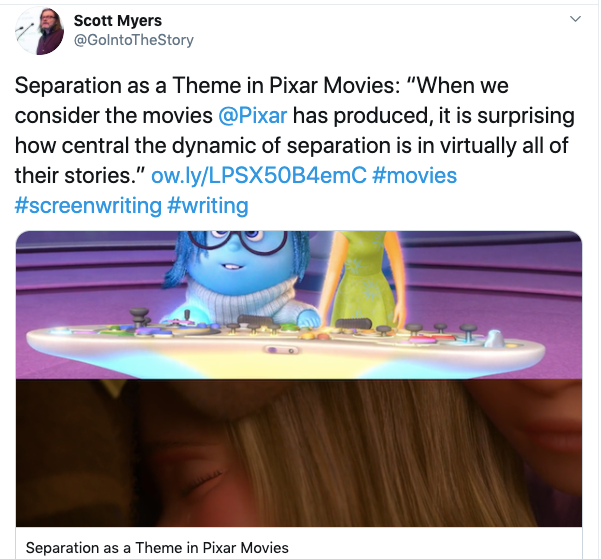Open the tweet options chevron menu
Viewport: 601px width, 559px height.
click(x=575, y=19)
